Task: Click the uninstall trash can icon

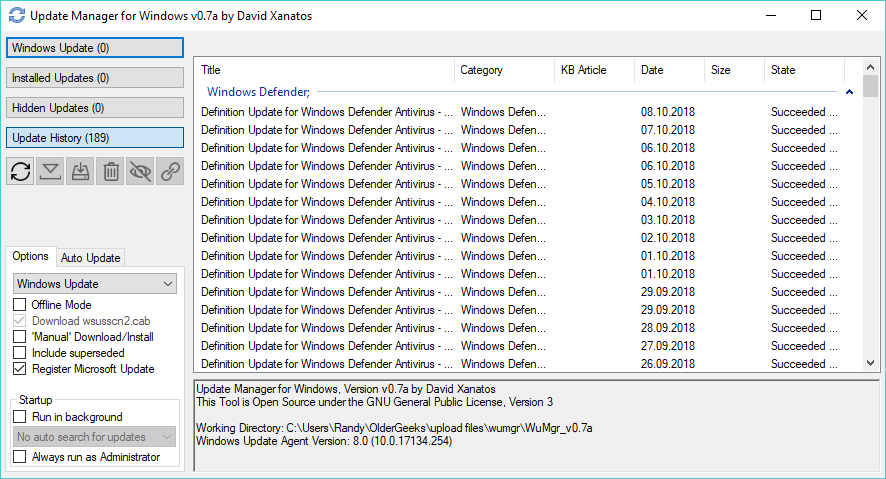Action: [x=111, y=171]
